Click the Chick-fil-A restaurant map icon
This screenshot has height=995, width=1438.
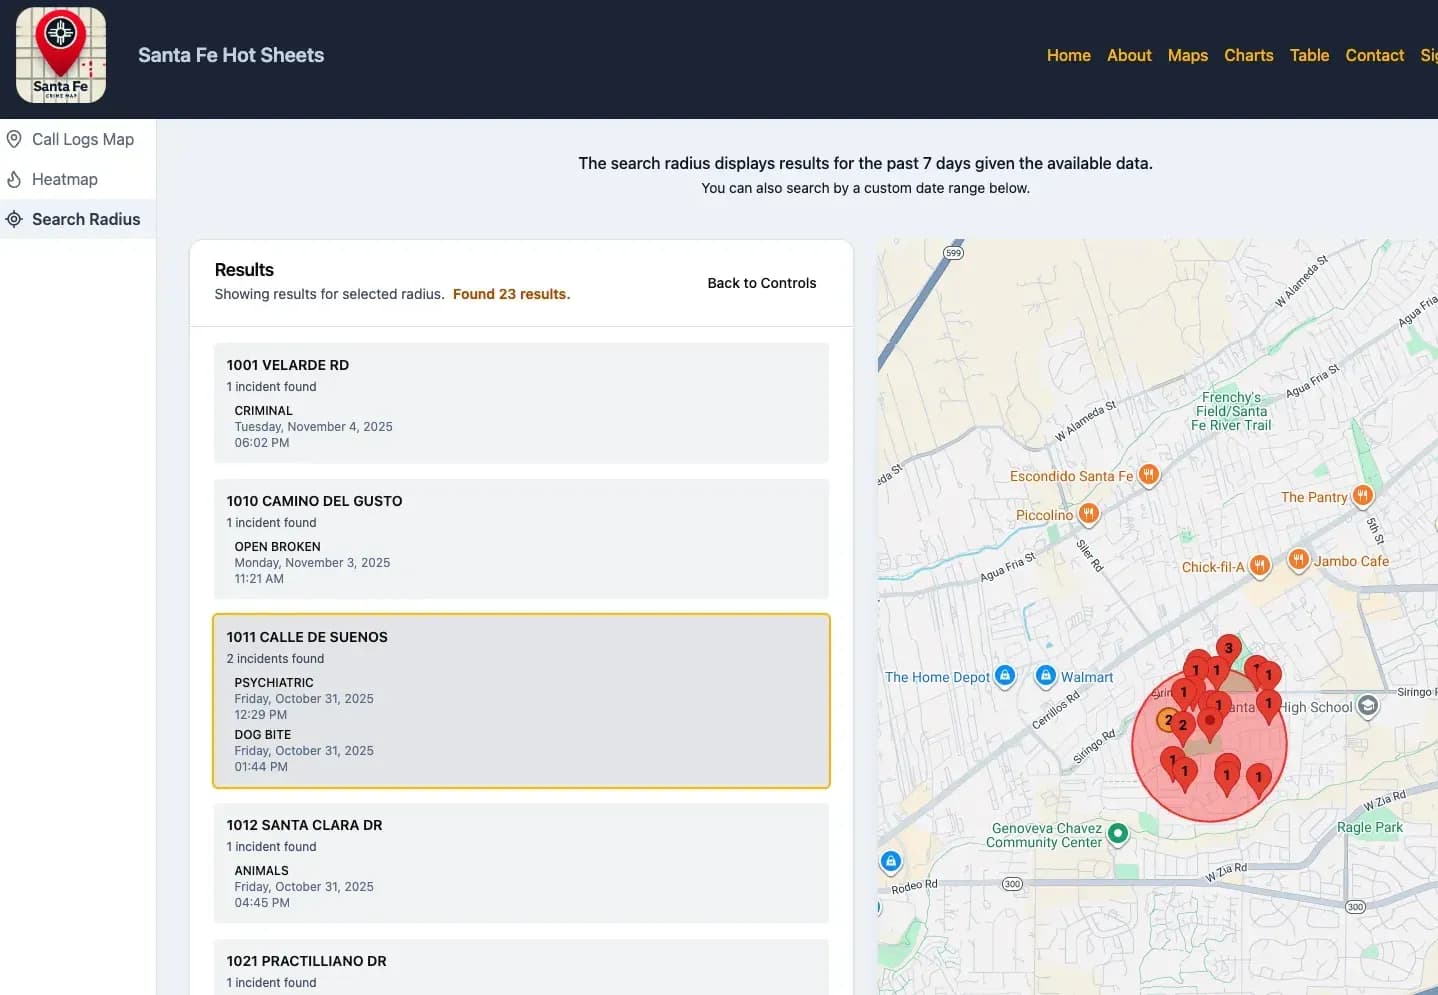click(x=1260, y=565)
